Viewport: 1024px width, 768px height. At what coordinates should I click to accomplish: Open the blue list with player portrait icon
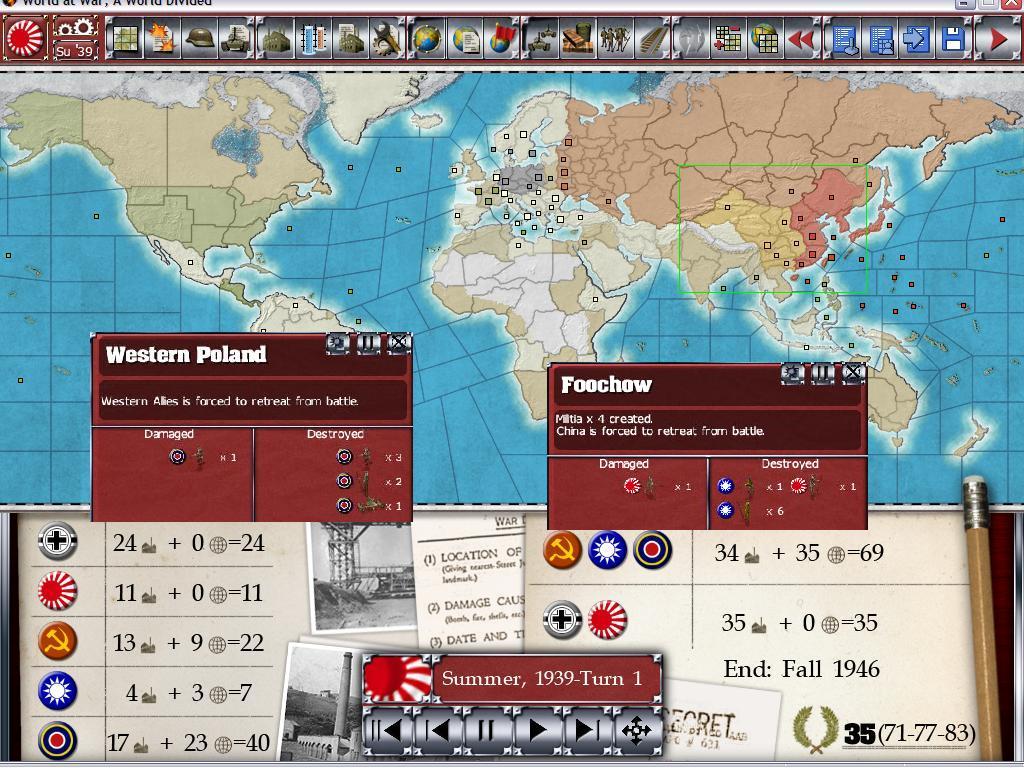tap(880, 39)
